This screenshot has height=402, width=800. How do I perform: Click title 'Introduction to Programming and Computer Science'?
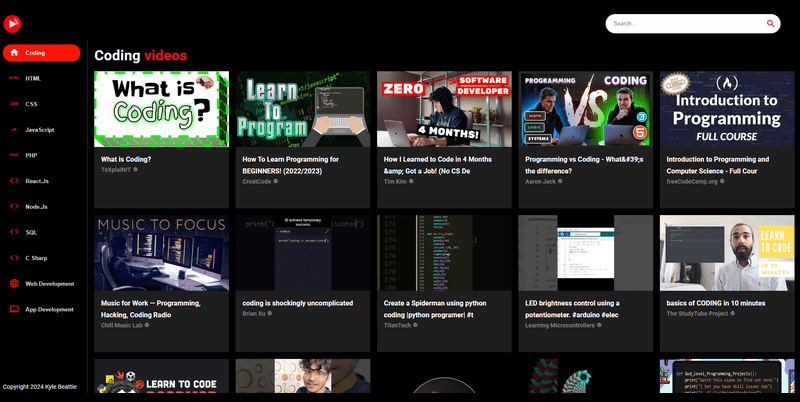coord(717,165)
